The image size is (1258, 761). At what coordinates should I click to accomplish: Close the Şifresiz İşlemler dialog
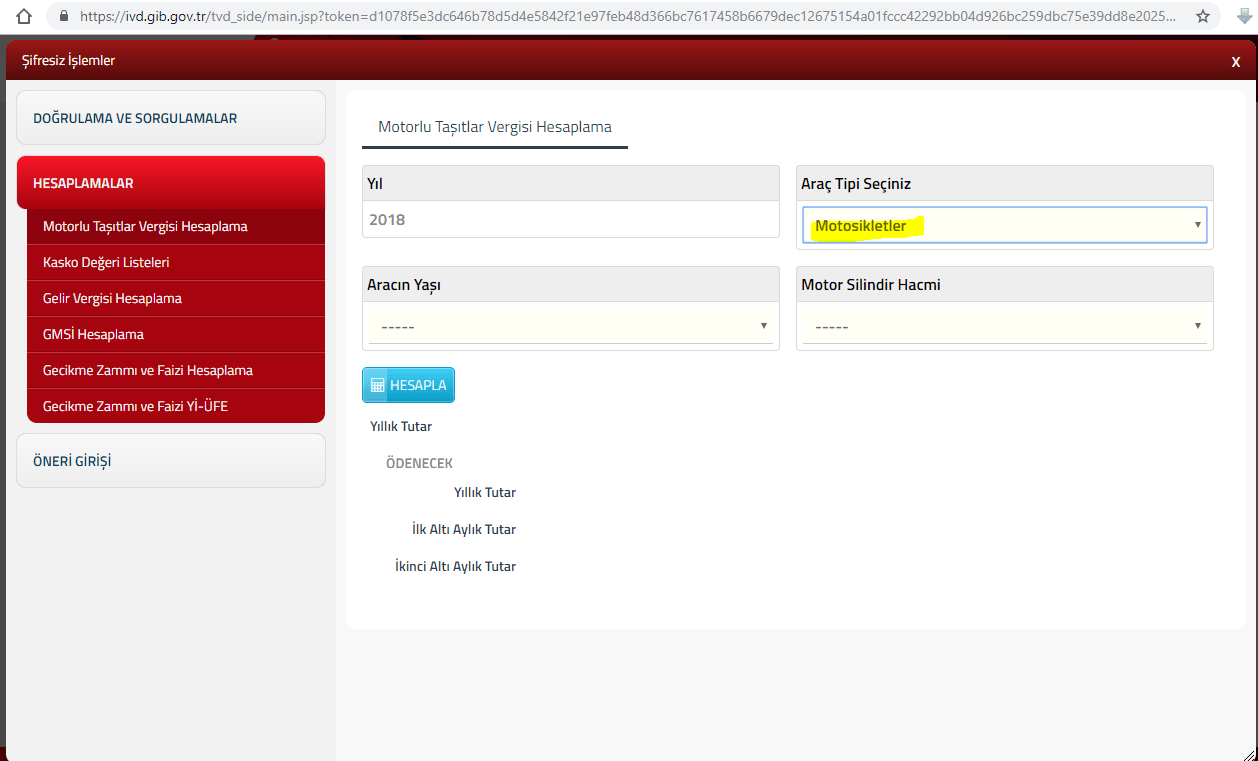pyautogui.click(x=1235, y=62)
